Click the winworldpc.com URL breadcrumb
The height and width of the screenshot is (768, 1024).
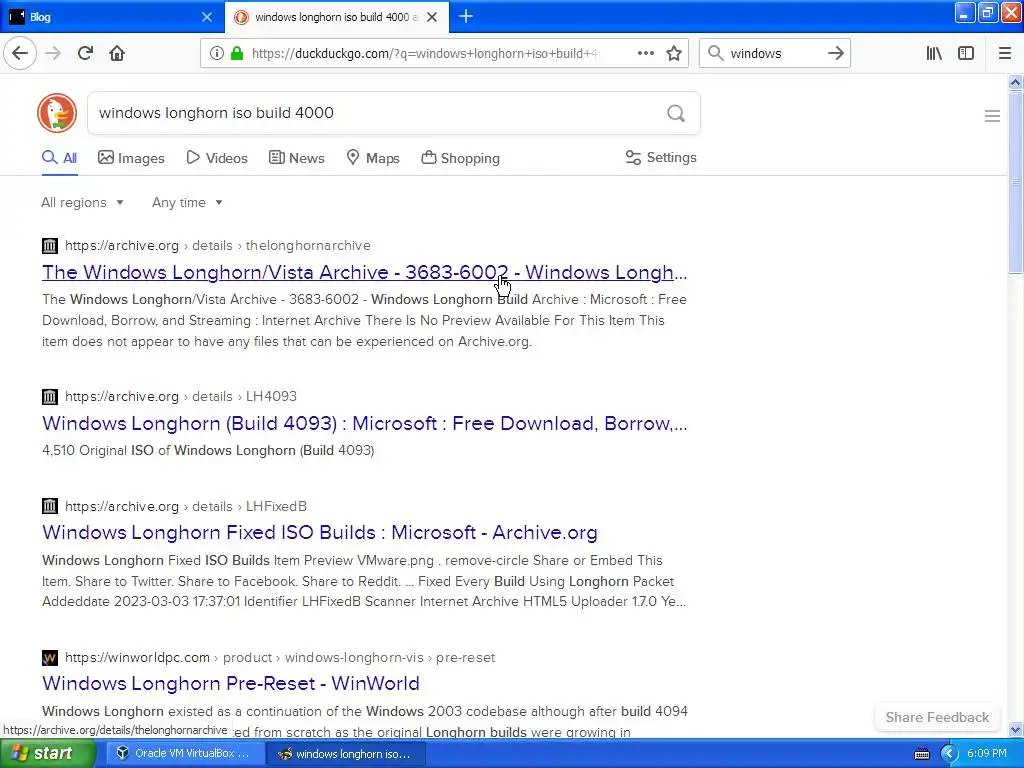point(280,658)
